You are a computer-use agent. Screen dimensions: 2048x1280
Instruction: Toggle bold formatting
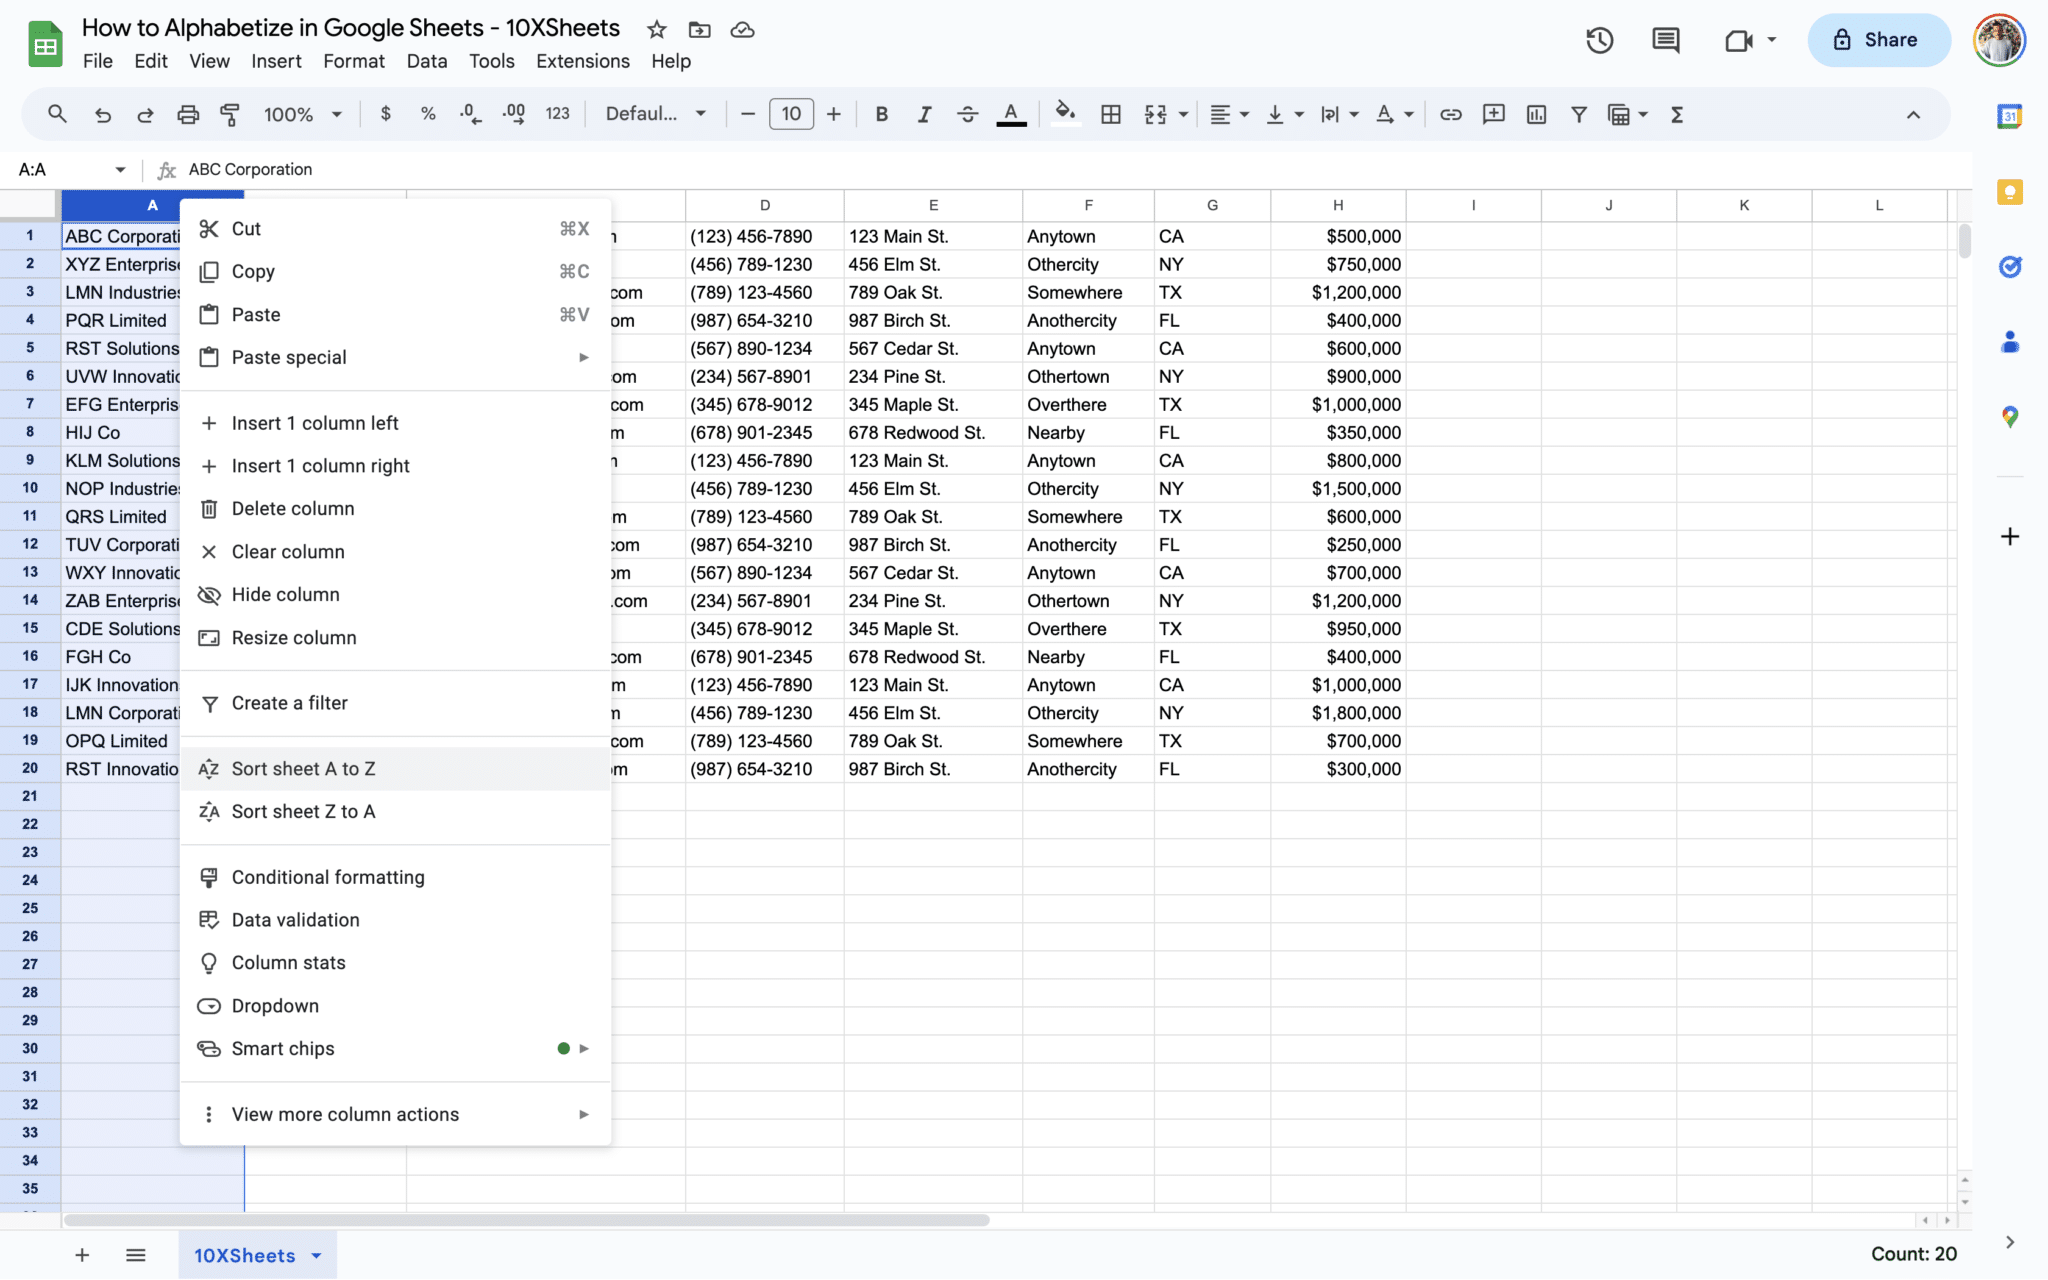point(881,114)
